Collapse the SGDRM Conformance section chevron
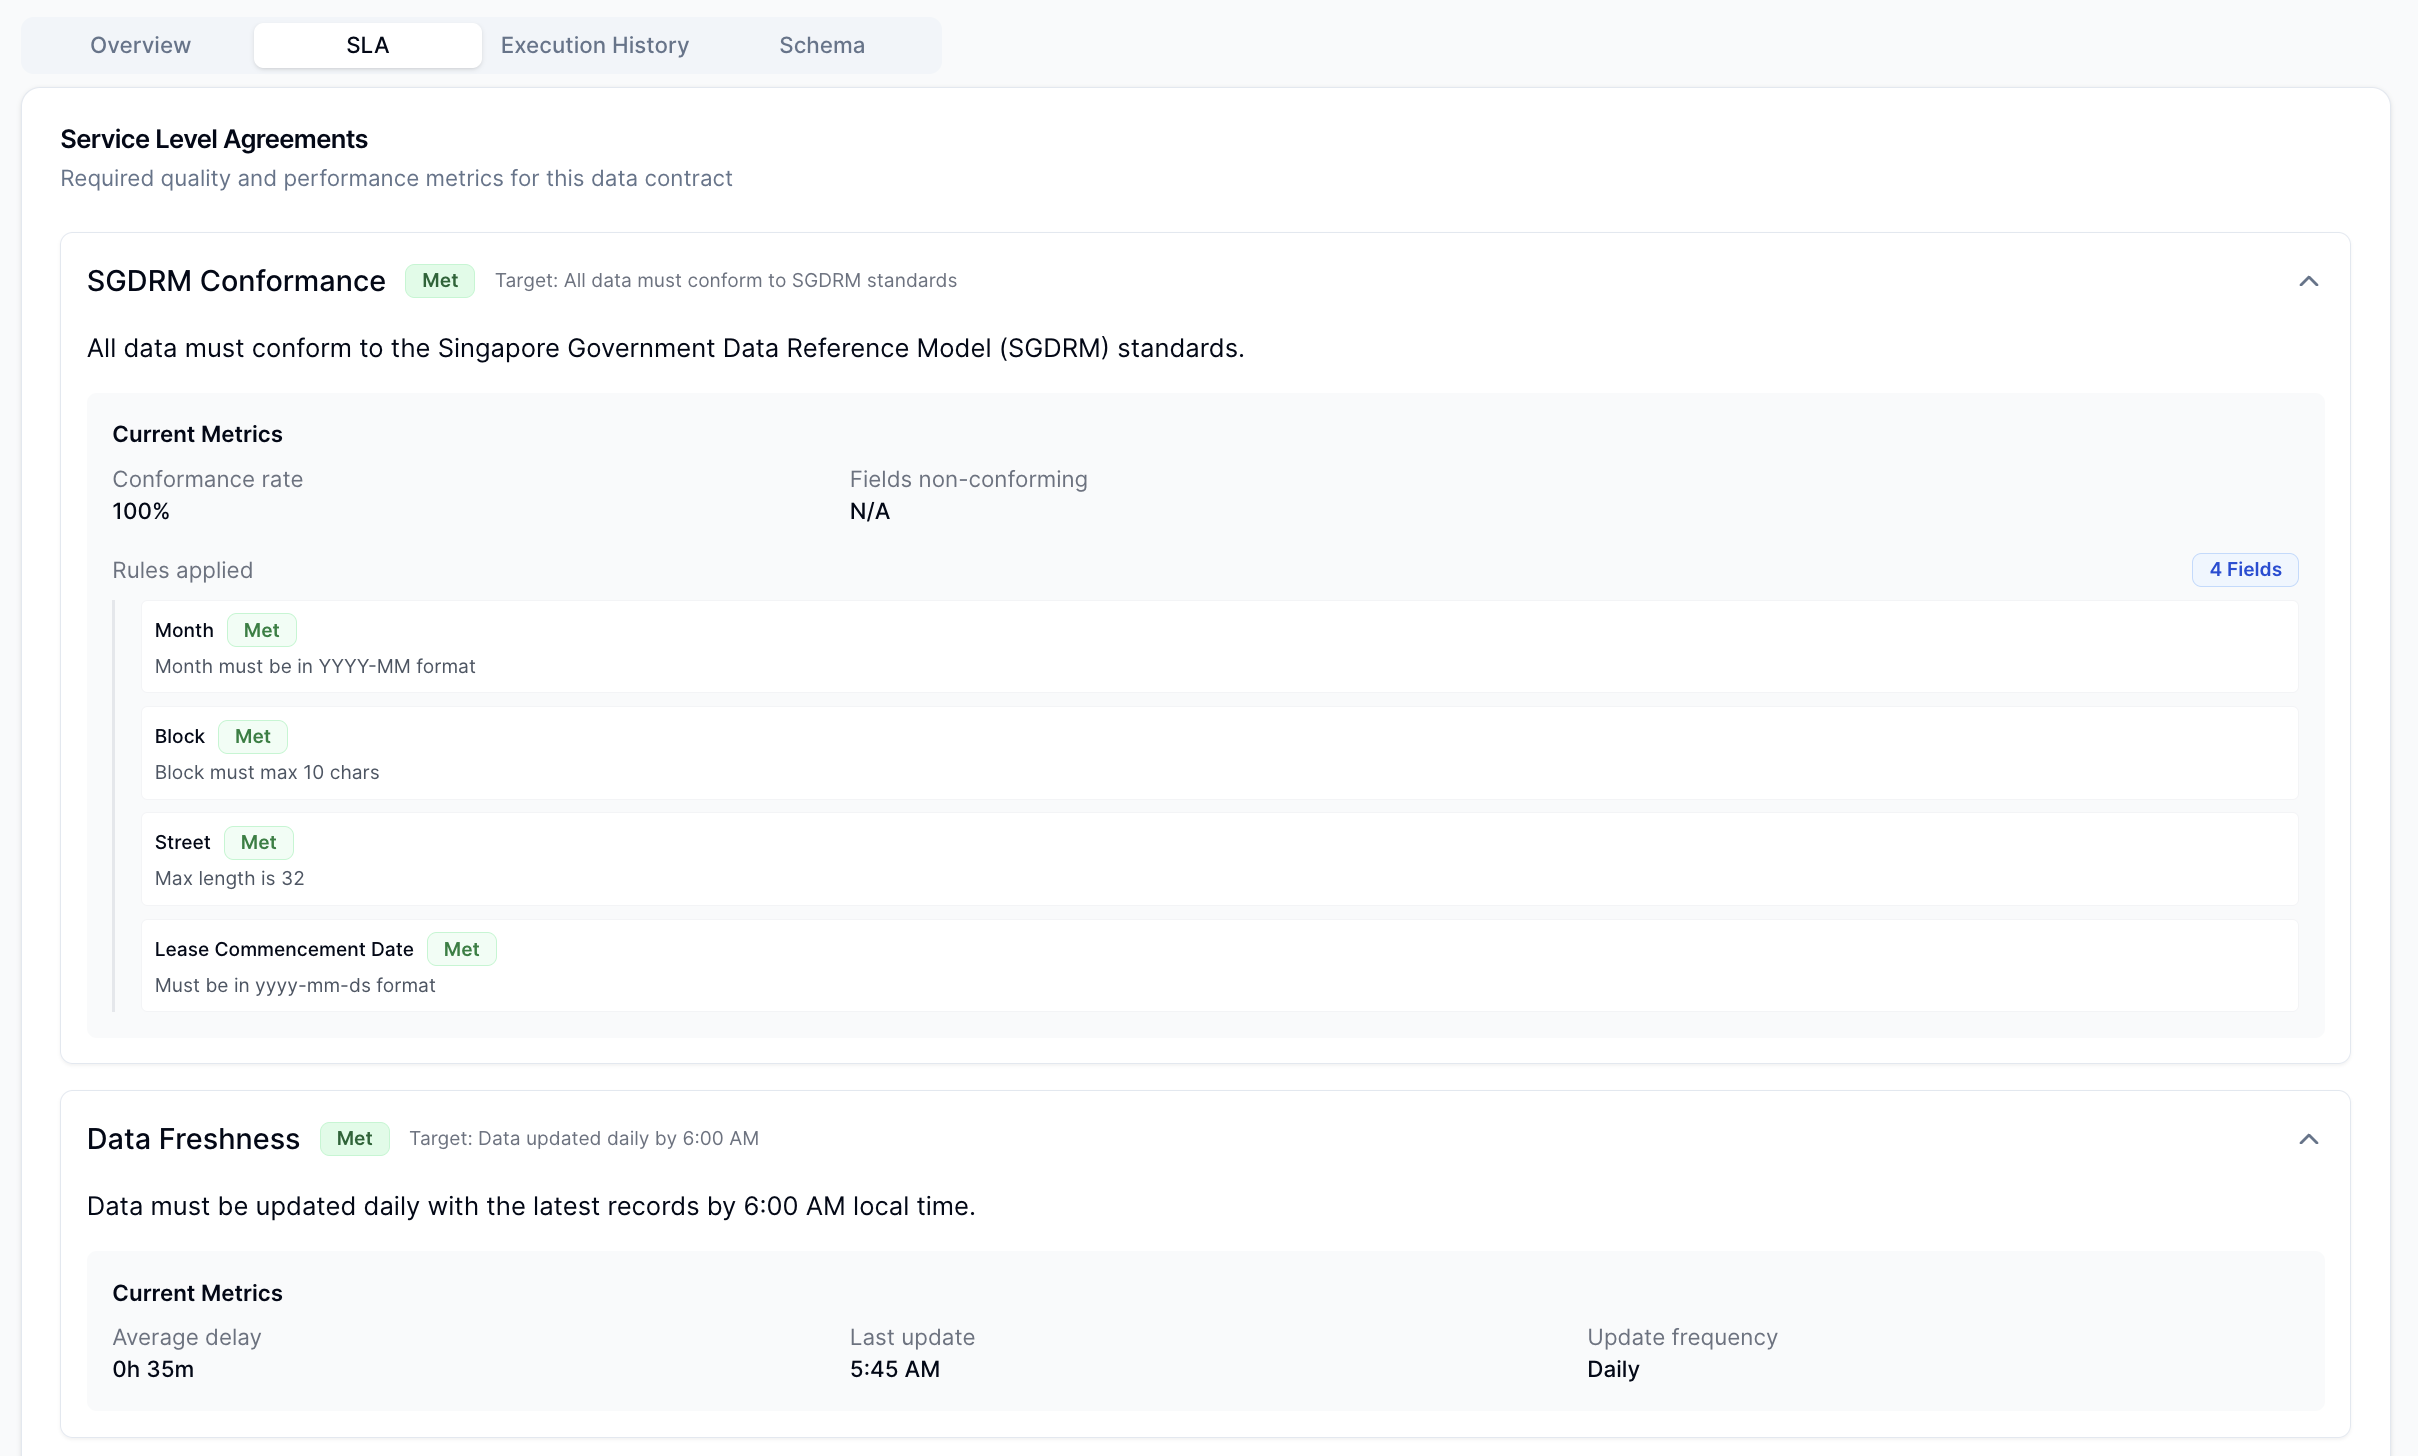 click(x=2308, y=281)
